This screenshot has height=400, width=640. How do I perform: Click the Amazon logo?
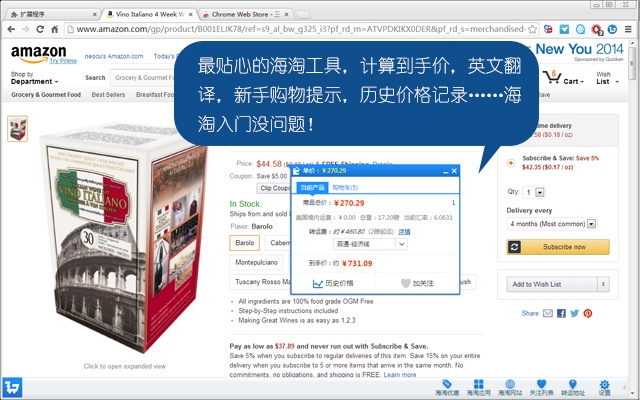[x=39, y=54]
